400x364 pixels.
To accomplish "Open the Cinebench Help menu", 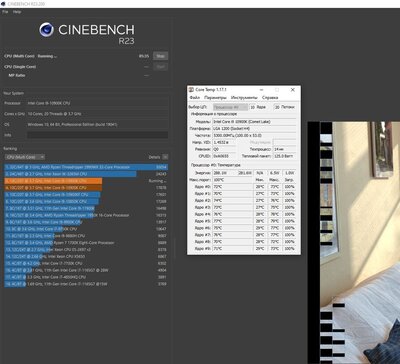I will [x=17, y=12].
